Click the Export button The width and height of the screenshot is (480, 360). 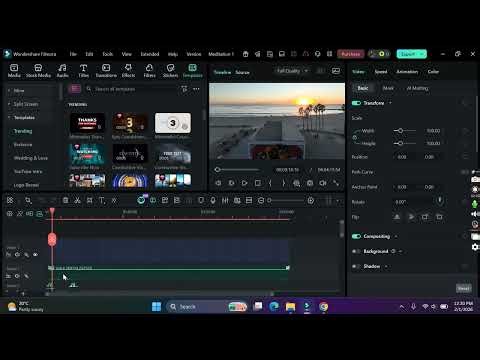coord(408,54)
